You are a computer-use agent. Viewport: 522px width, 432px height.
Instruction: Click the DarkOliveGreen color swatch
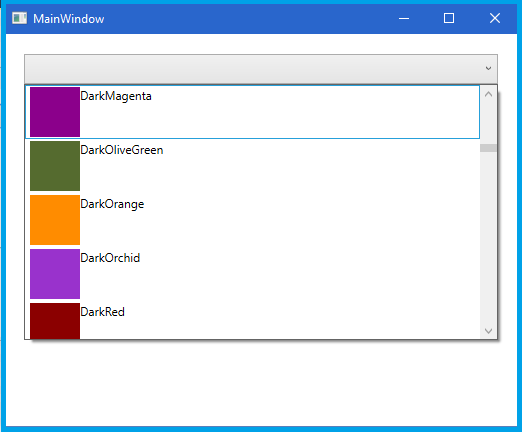(55, 166)
